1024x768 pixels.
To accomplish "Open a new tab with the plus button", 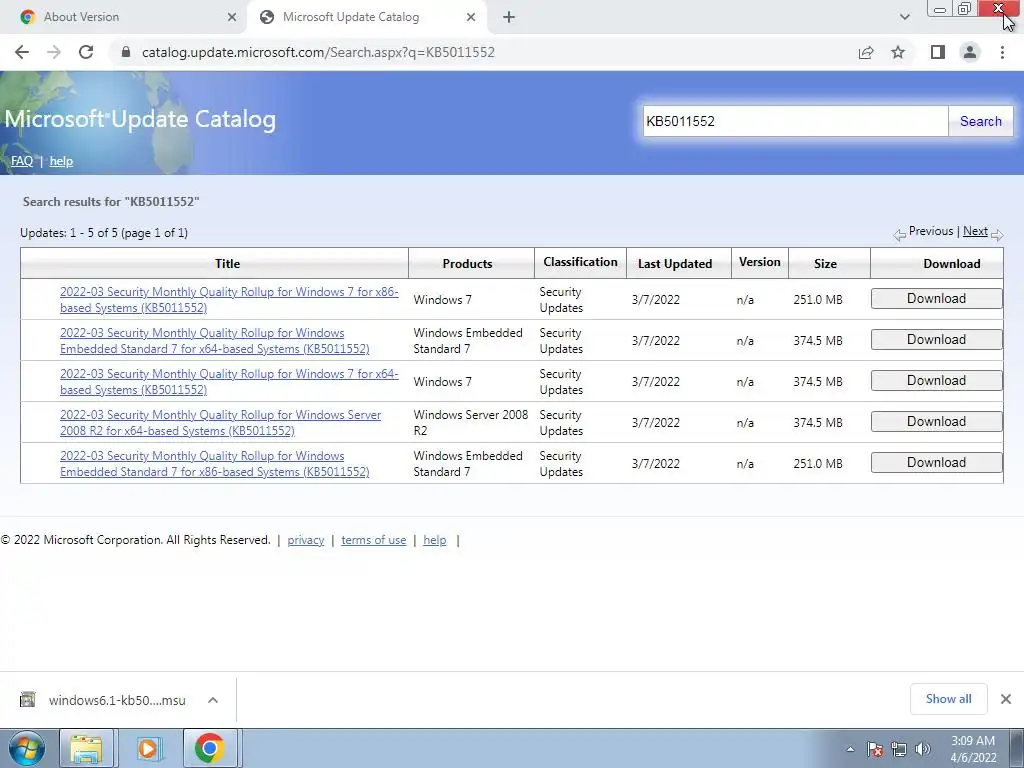I will coord(509,17).
